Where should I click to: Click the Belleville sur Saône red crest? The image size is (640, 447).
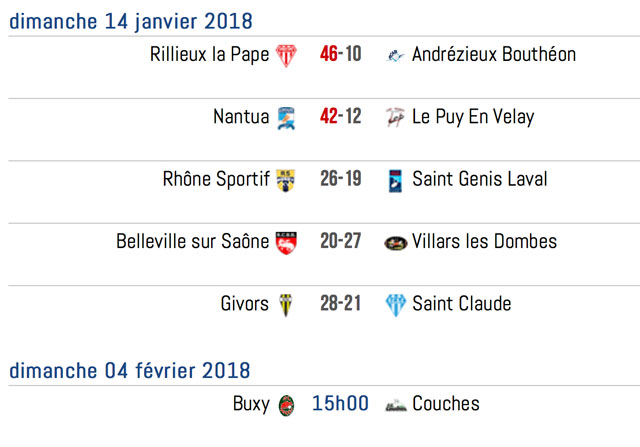tap(286, 243)
